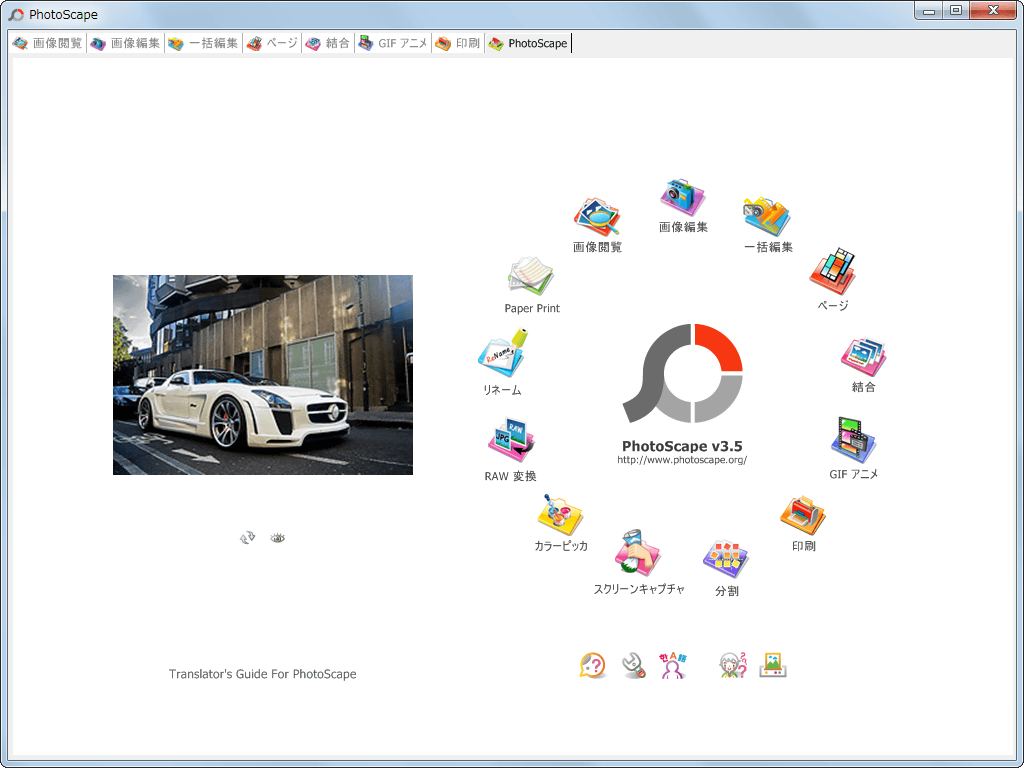
Task: Click the refresh arrows under the photo
Action: pyautogui.click(x=247, y=538)
